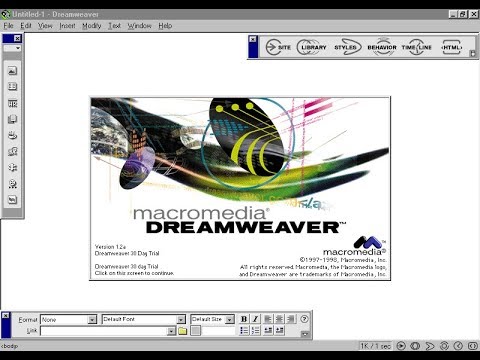Open the Insert menu
This screenshot has width=480, height=360.
point(67,26)
